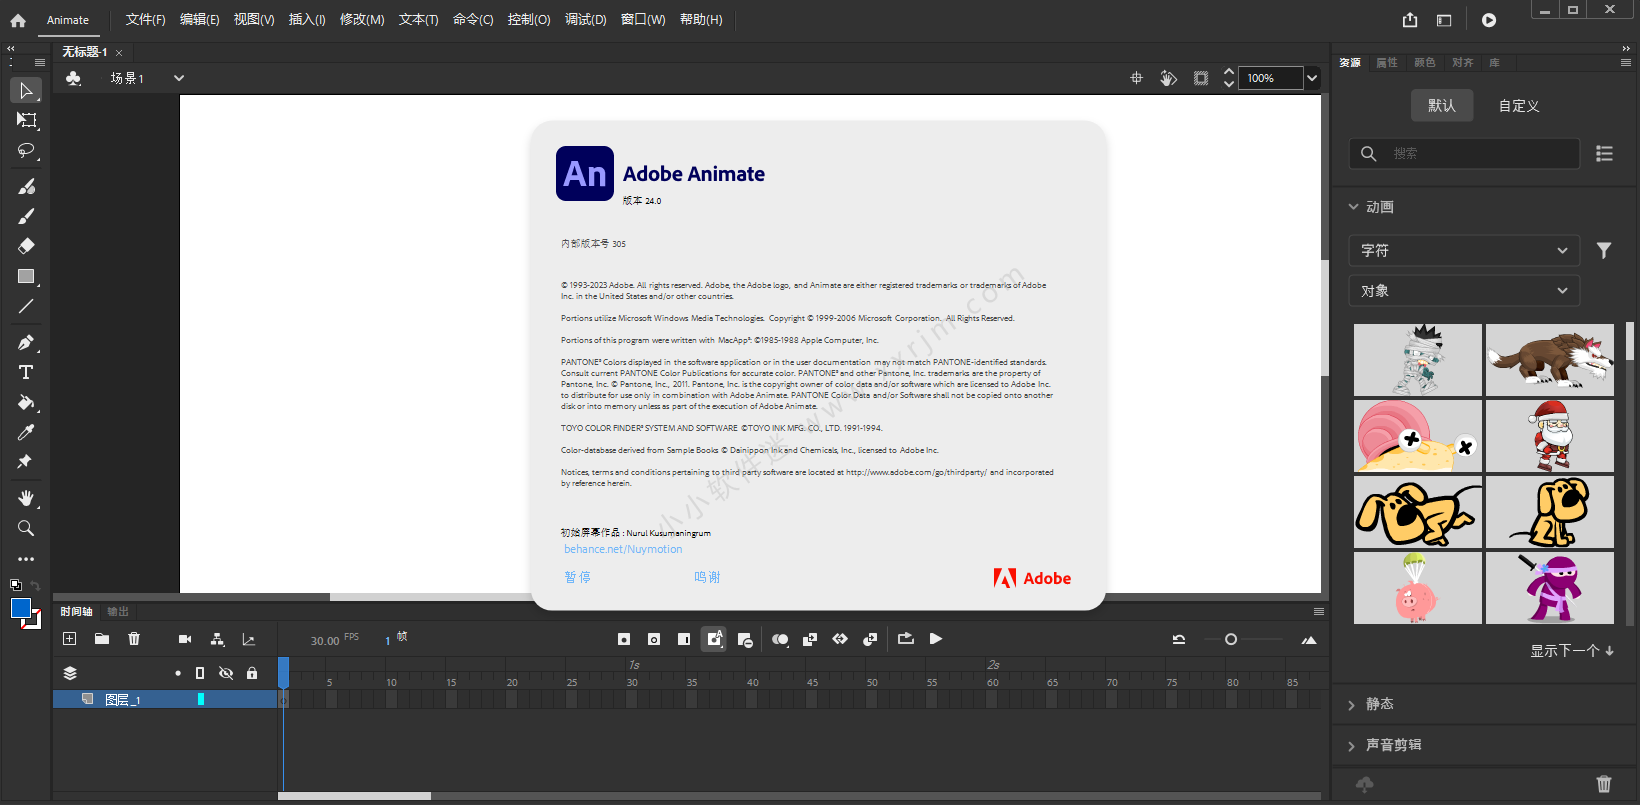The image size is (1640, 805).
Task: Toggle layer highlight dot column
Action: (x=178, y=673)
